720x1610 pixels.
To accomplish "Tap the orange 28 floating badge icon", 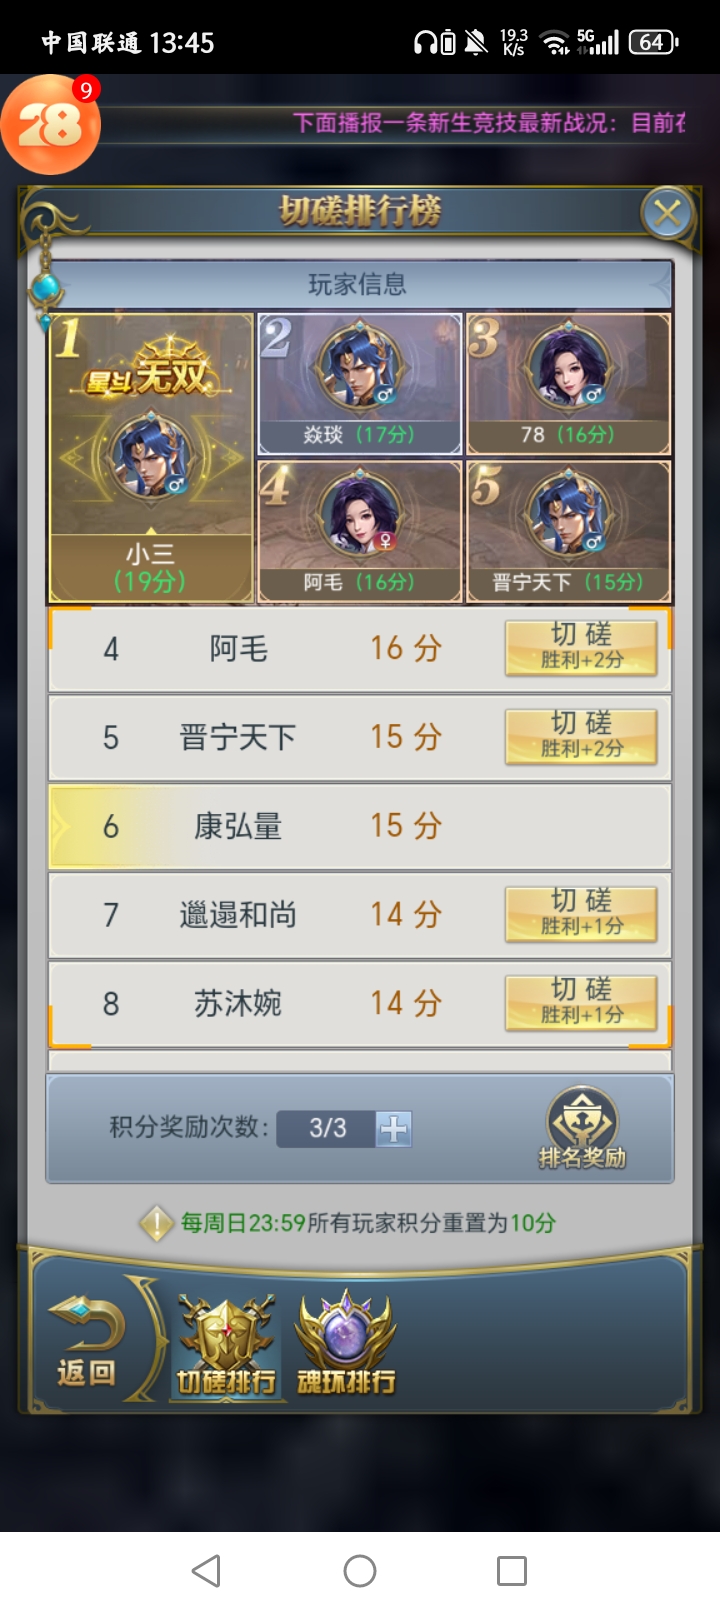I will 50,125.
